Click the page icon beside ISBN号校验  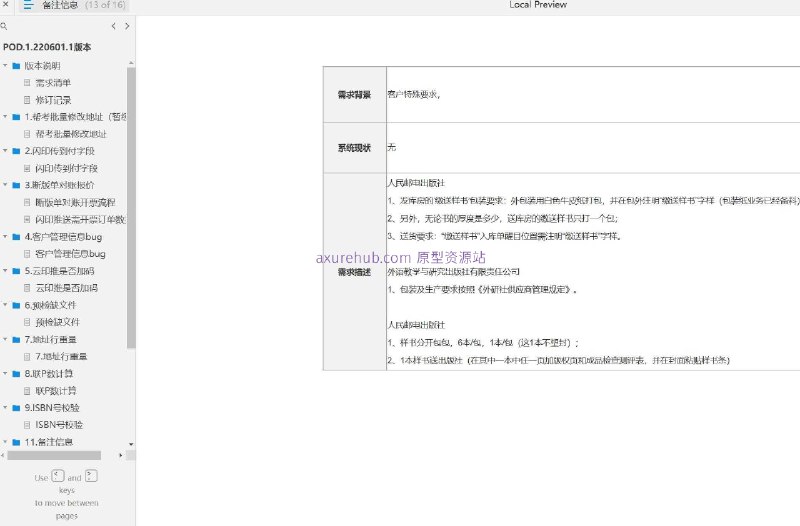27,424
